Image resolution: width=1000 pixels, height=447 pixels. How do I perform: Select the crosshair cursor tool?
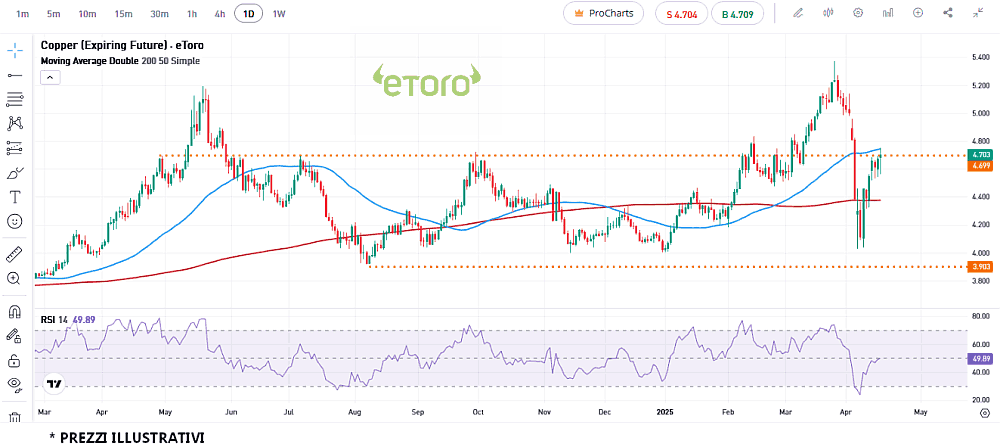(15, 50)
